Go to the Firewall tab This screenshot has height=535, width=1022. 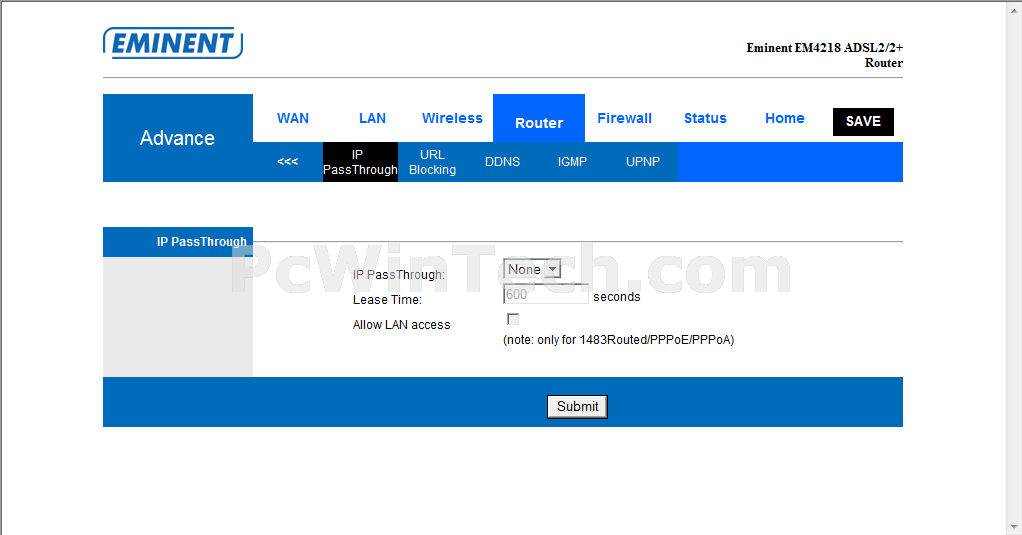coord(624,118)
